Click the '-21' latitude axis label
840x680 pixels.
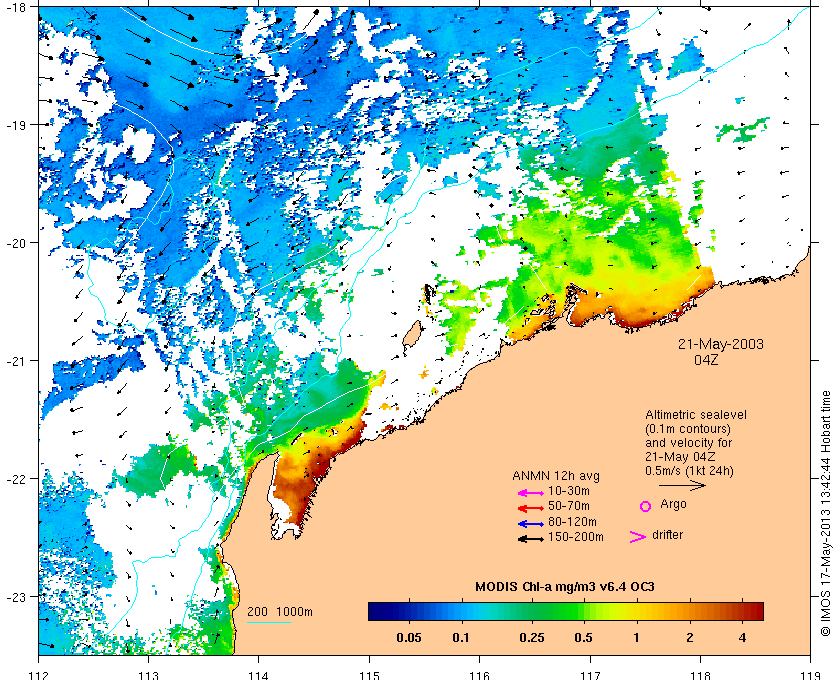[x=15, y=361]
